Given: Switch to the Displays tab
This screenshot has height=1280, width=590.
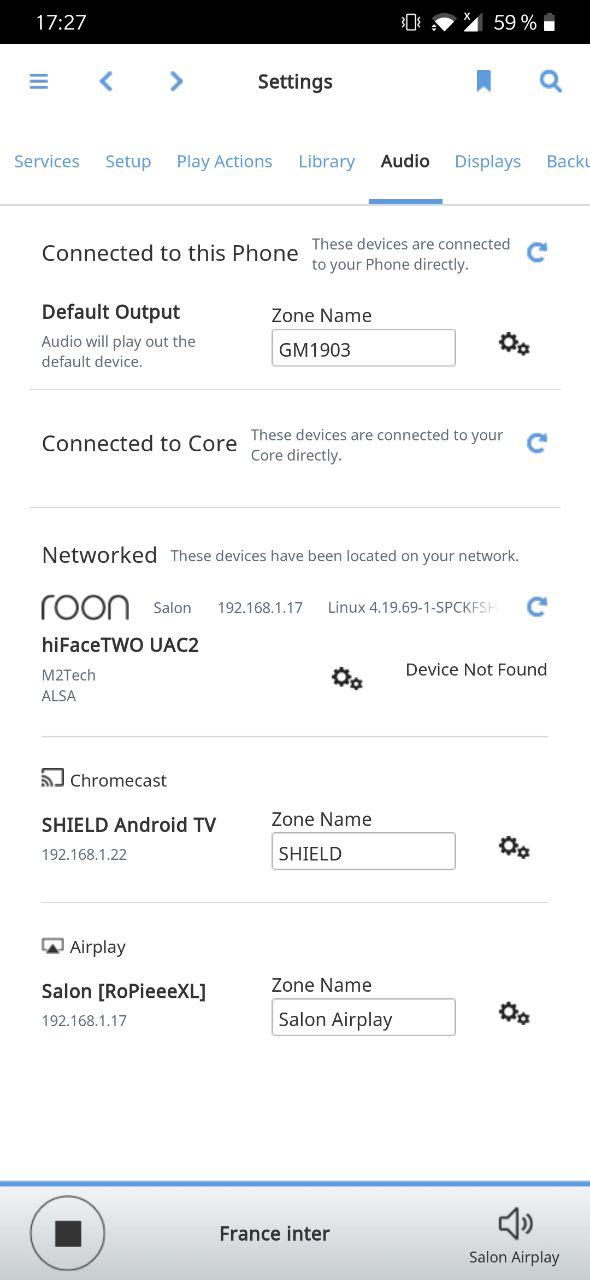Looking at the screenshot, I should pyautogui.click(x=488, y=161).
